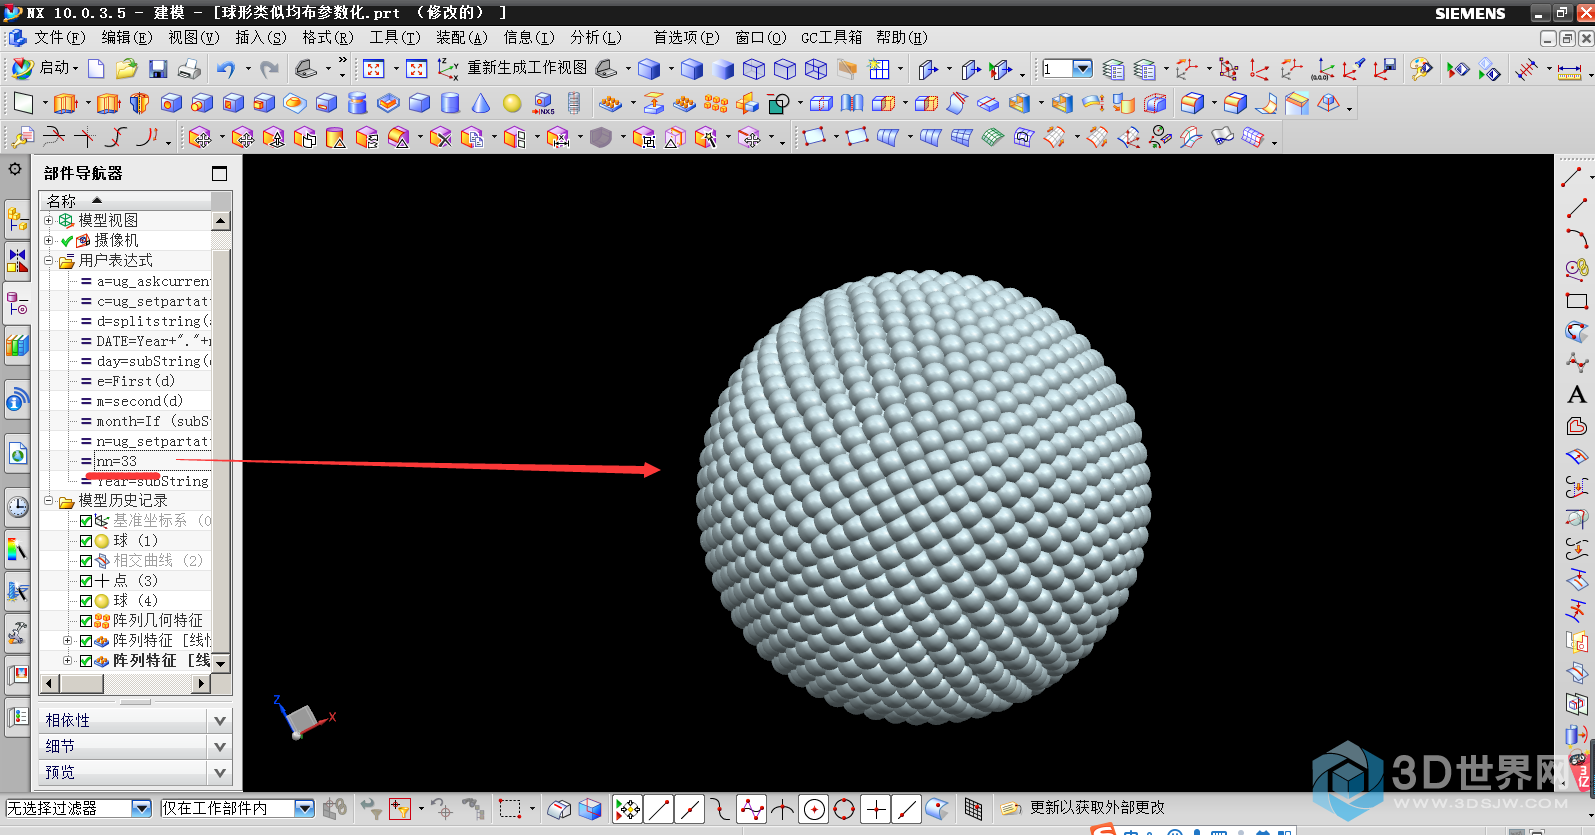Select the Cone primitive icon
This screenshot has height=835, width=1595.
tap(481, 103)
